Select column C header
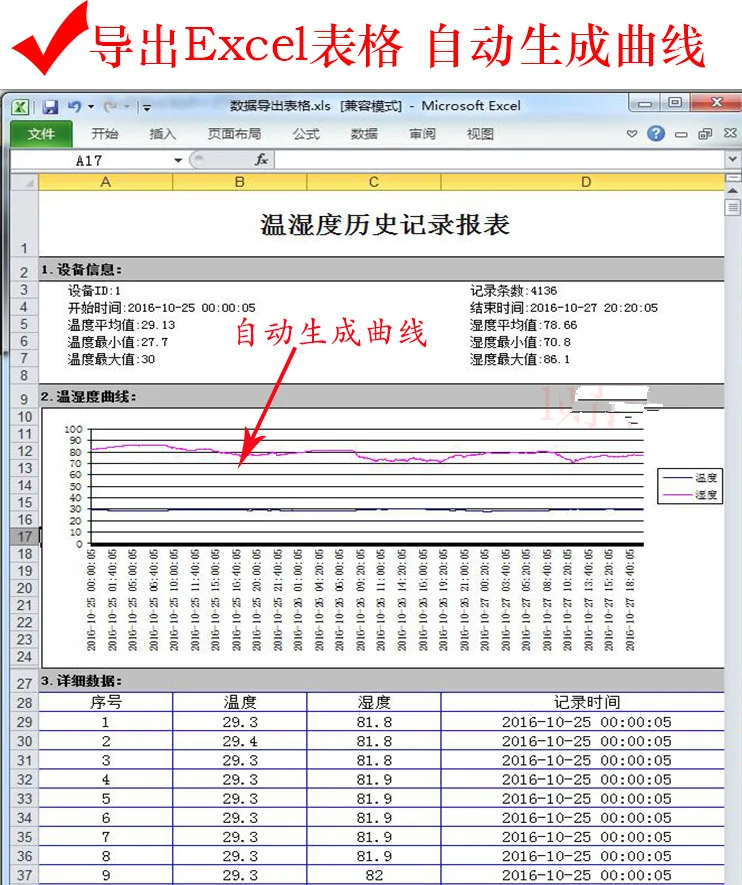Viewport: 742px width, 885px height. [x=374, y=182]
